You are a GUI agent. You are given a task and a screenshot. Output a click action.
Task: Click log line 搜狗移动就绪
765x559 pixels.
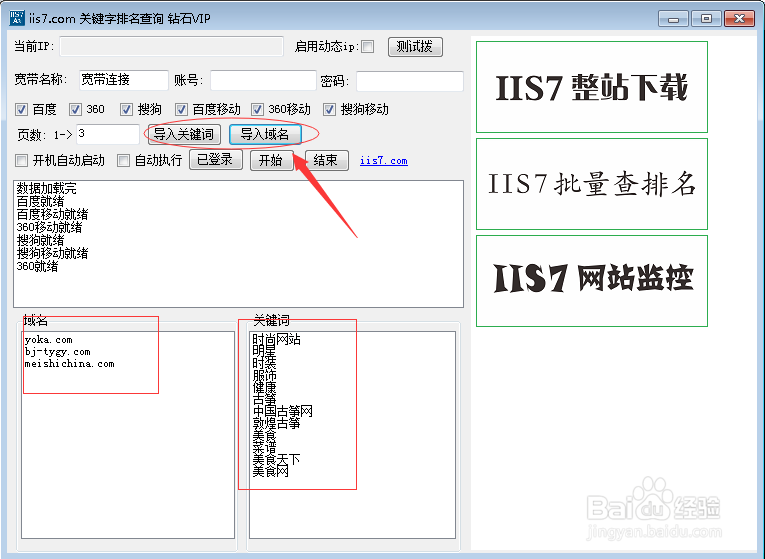(x=52, y=253)
